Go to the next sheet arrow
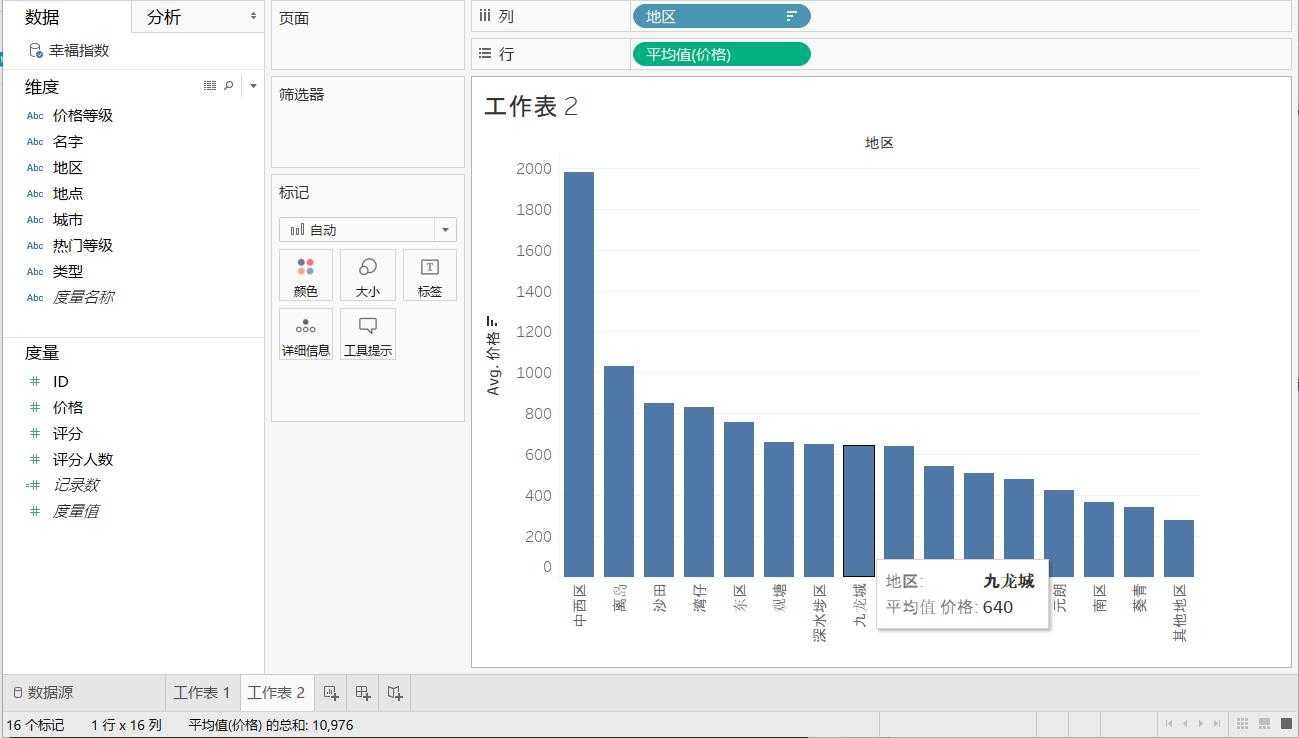 pos(1201,723)
